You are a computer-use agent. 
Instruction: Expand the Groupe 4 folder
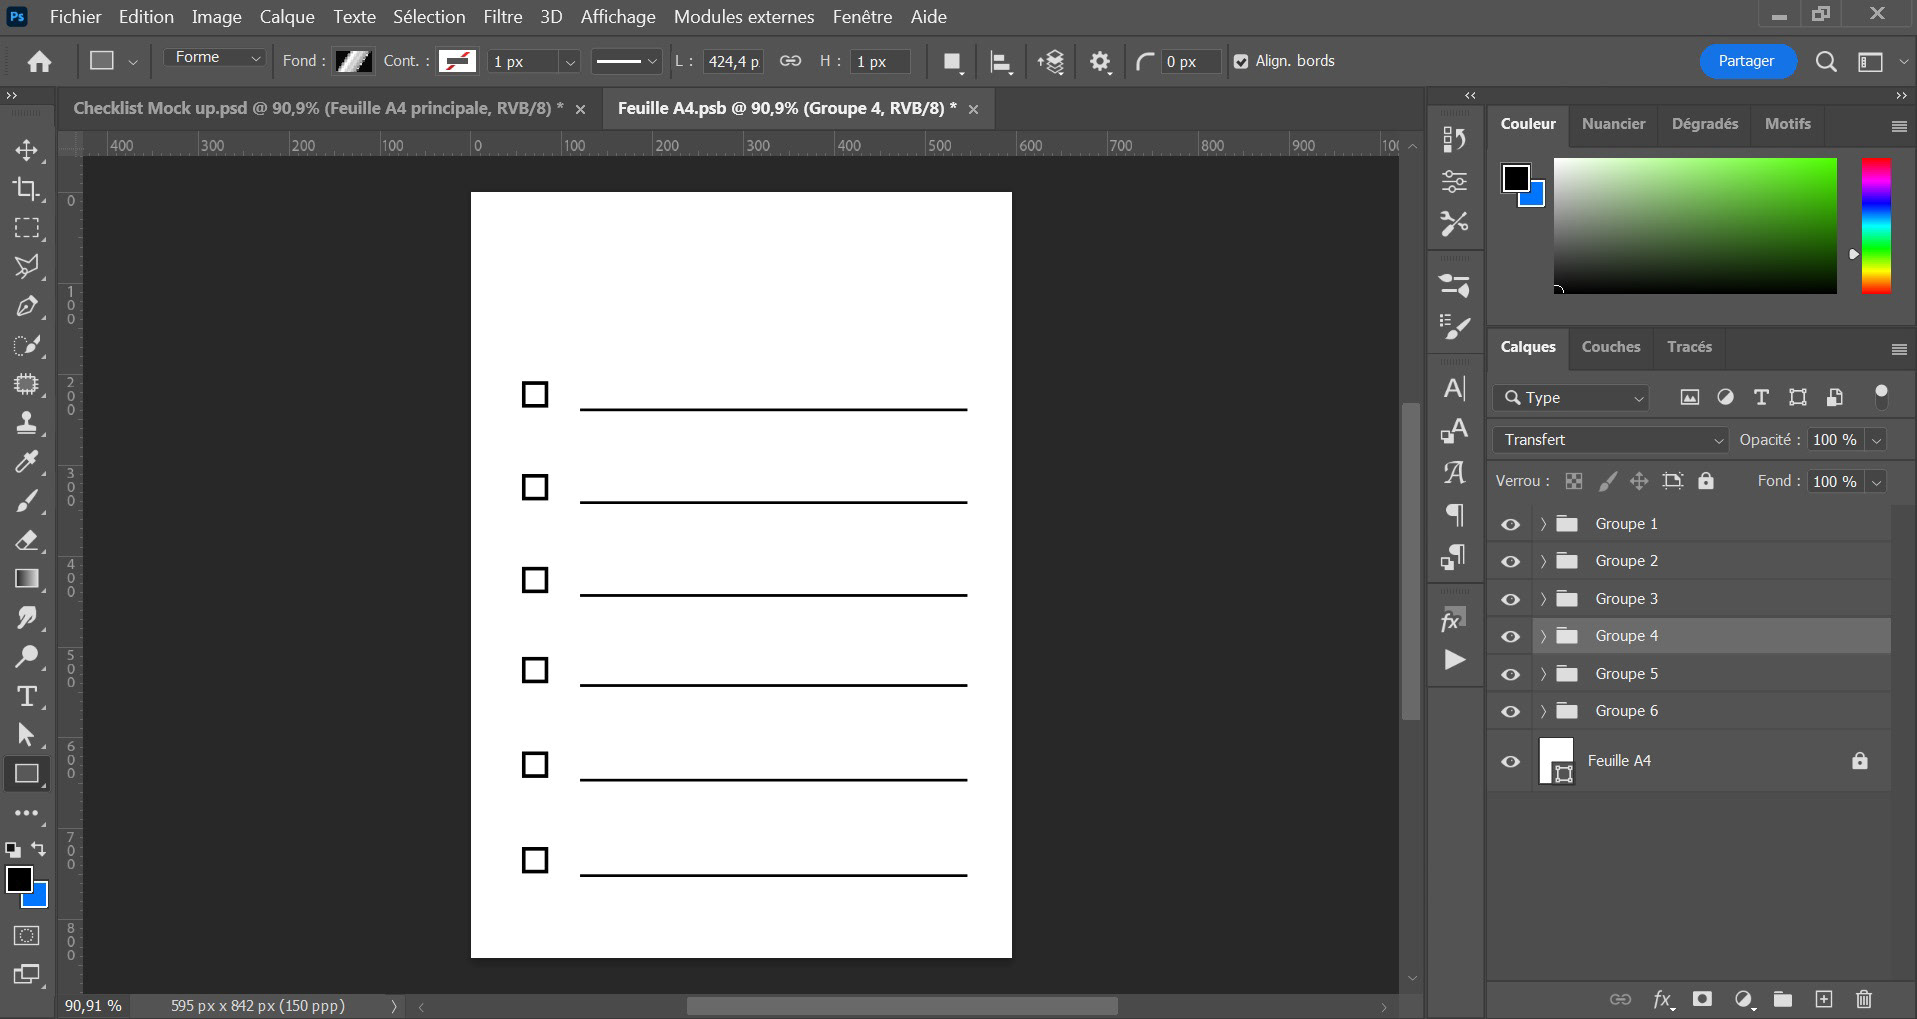(x=1543, y=636)
